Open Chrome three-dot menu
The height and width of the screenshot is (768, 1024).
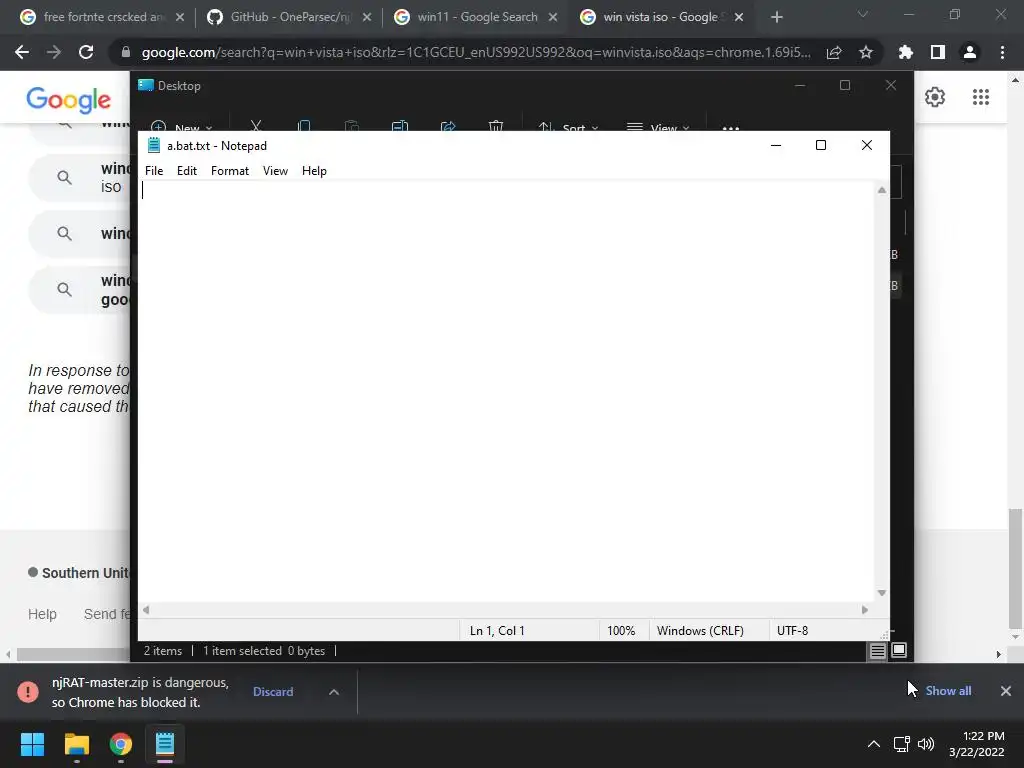point(1002,52)
